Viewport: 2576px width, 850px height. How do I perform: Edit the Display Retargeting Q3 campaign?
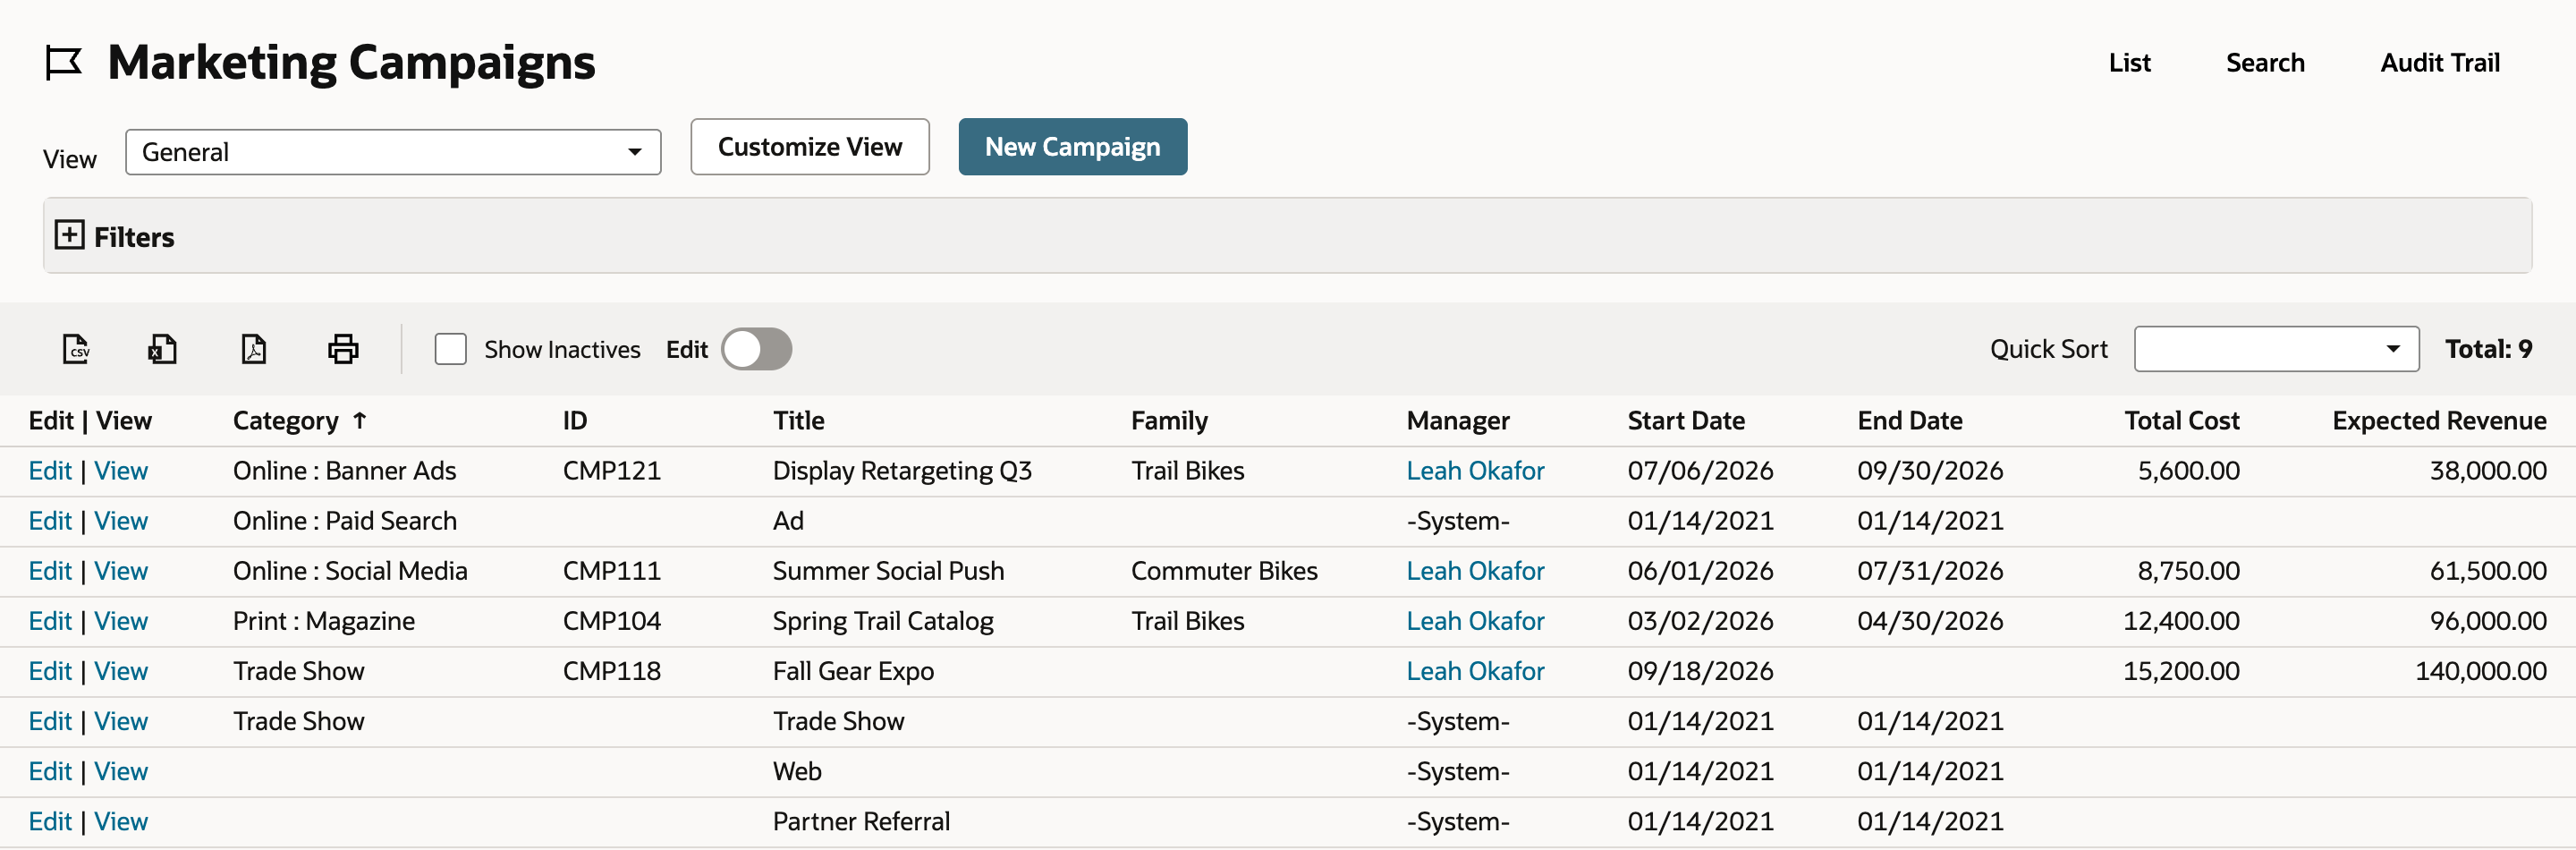click(50, 471)
